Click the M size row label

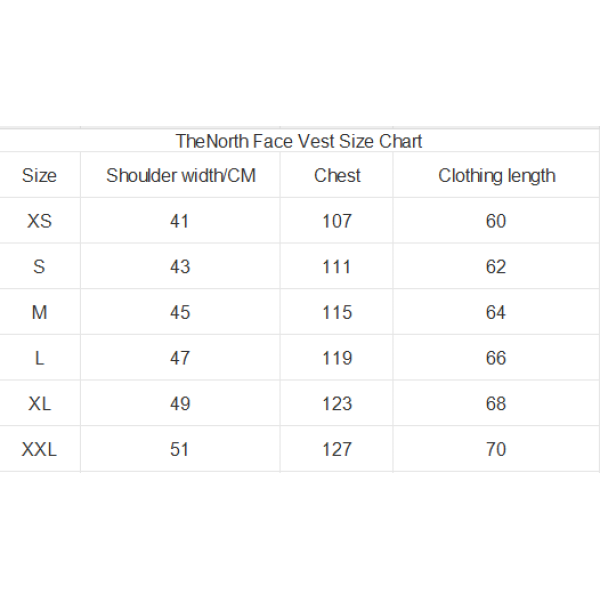click(39, 312)
